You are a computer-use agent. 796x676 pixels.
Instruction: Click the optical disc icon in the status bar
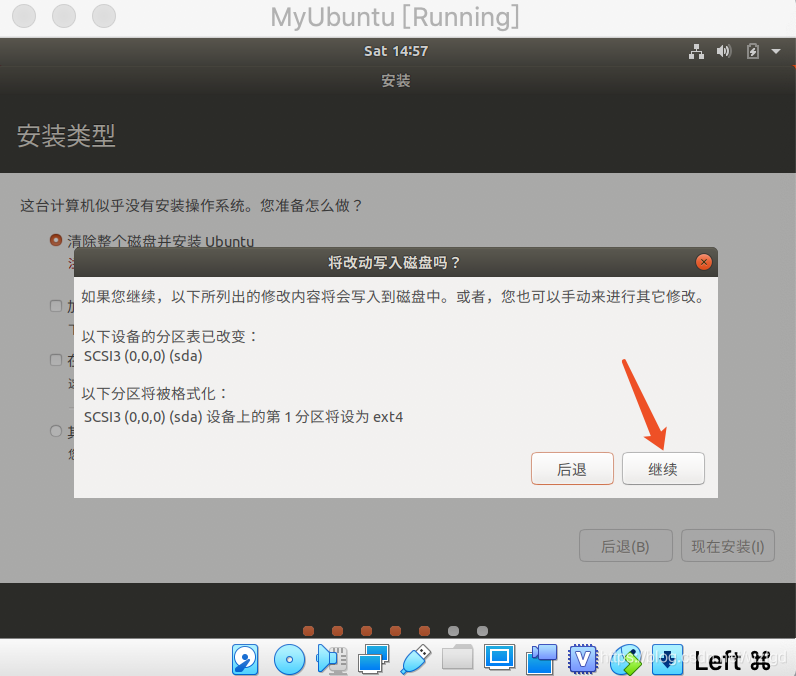tap(289, 659)
